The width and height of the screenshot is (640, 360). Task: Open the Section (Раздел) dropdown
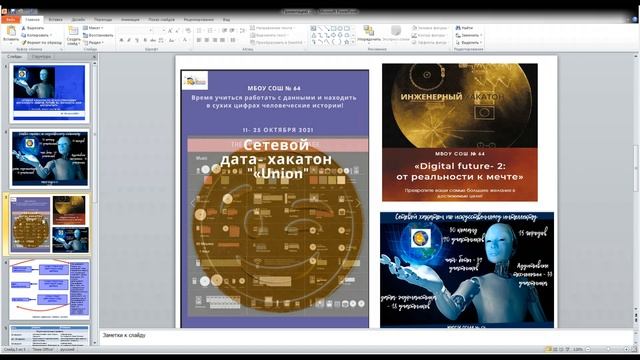pos(93,42)
